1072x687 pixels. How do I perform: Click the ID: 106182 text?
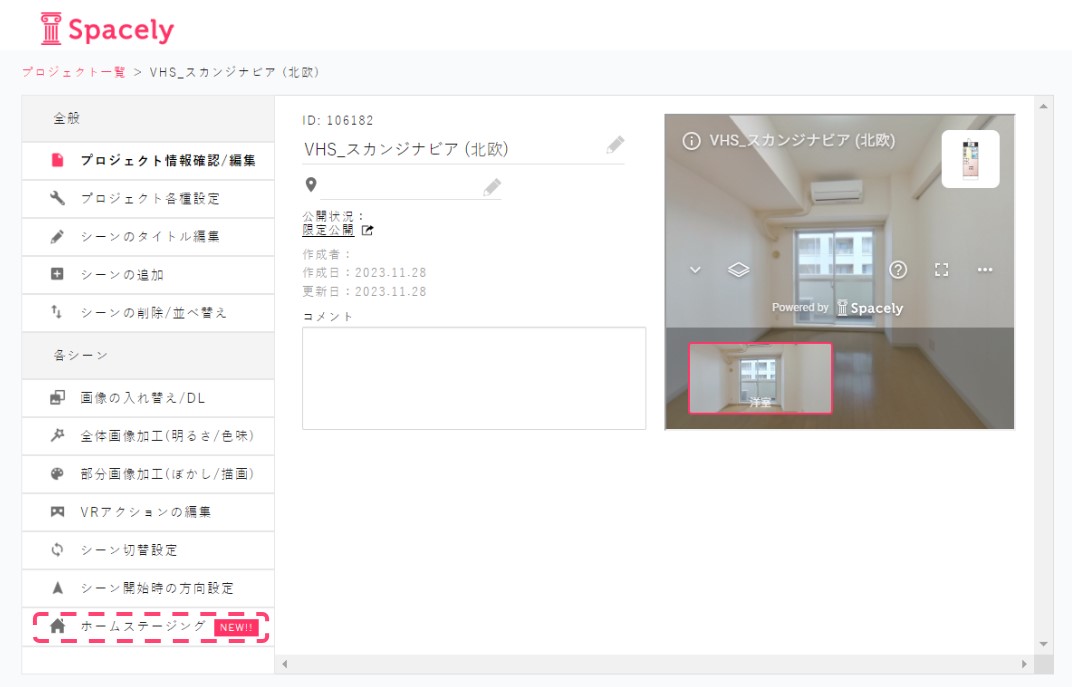pyautogui.click(x=338, y=121)
